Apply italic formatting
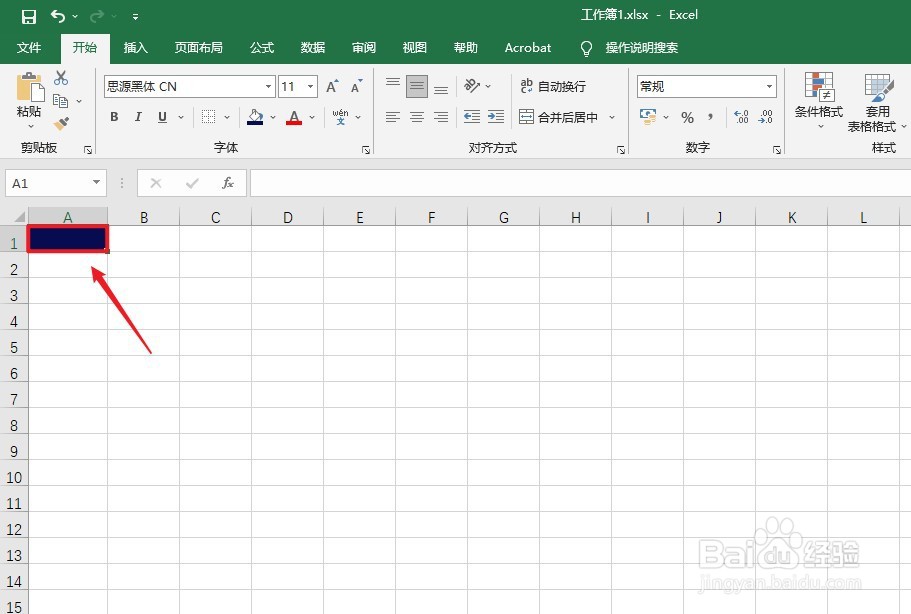911x614 pixels. coord(138,117)
